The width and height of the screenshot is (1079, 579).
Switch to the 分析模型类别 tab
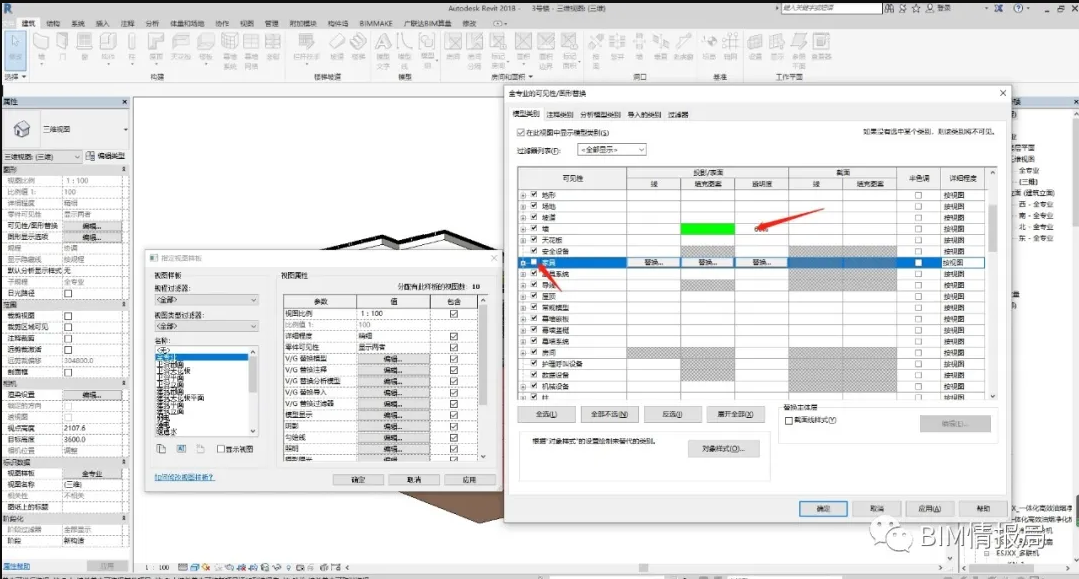click(x=600, y=114)
